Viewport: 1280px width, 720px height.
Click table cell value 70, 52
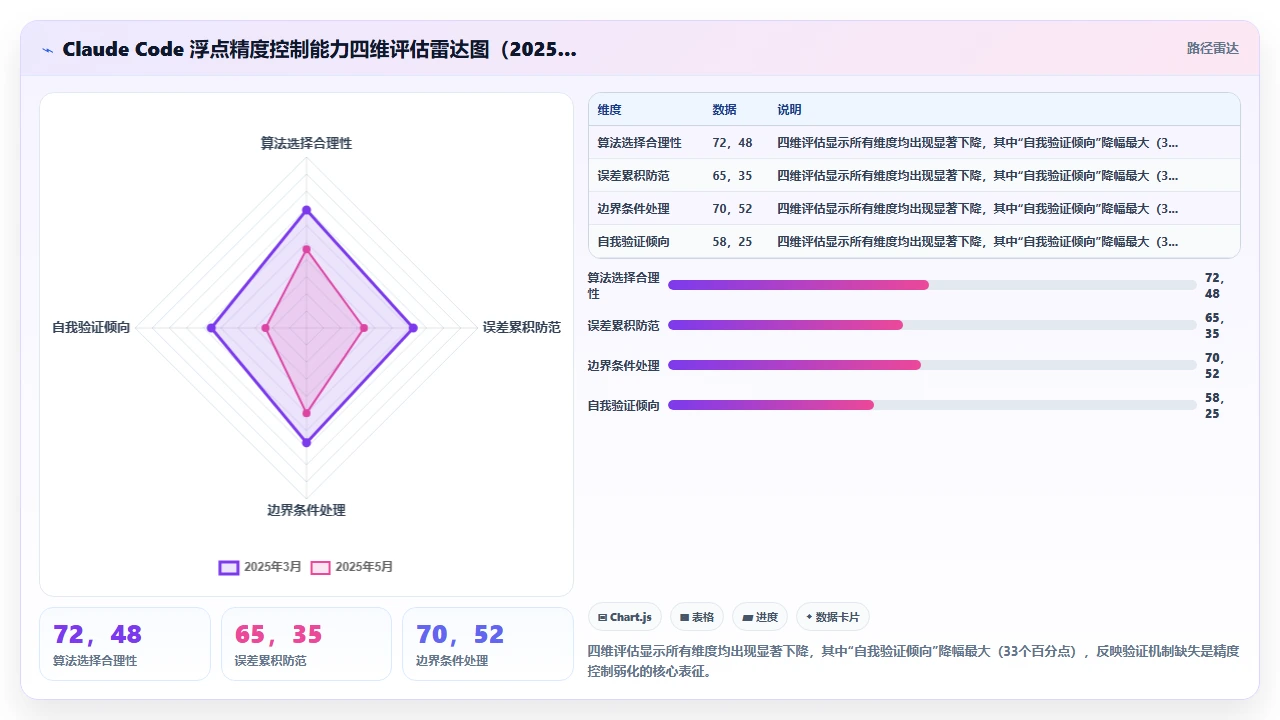point(732,209)
